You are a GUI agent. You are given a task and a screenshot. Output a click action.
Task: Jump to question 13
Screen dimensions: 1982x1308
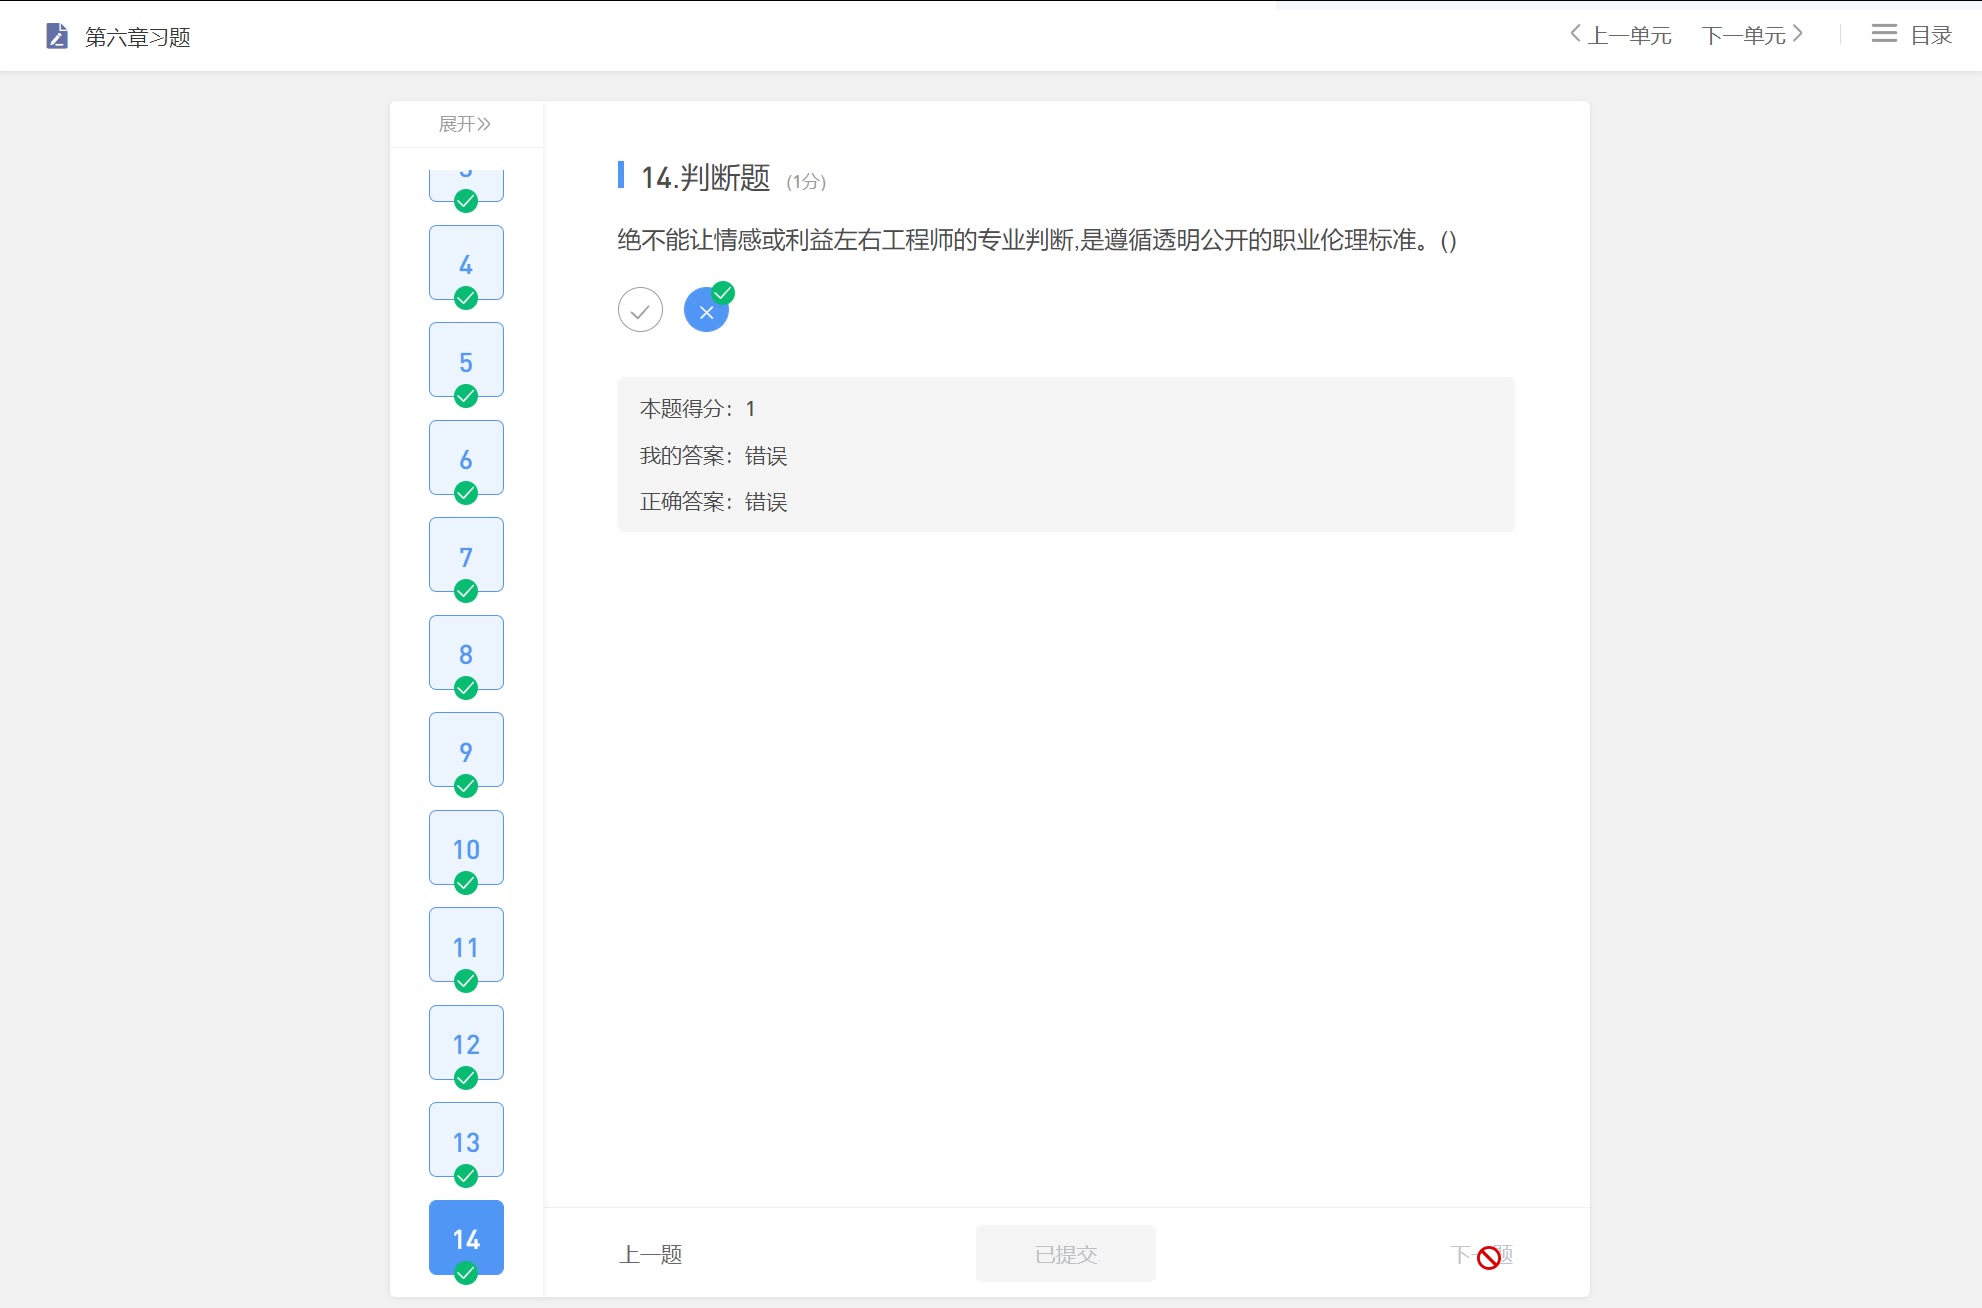coord(466,1141)
